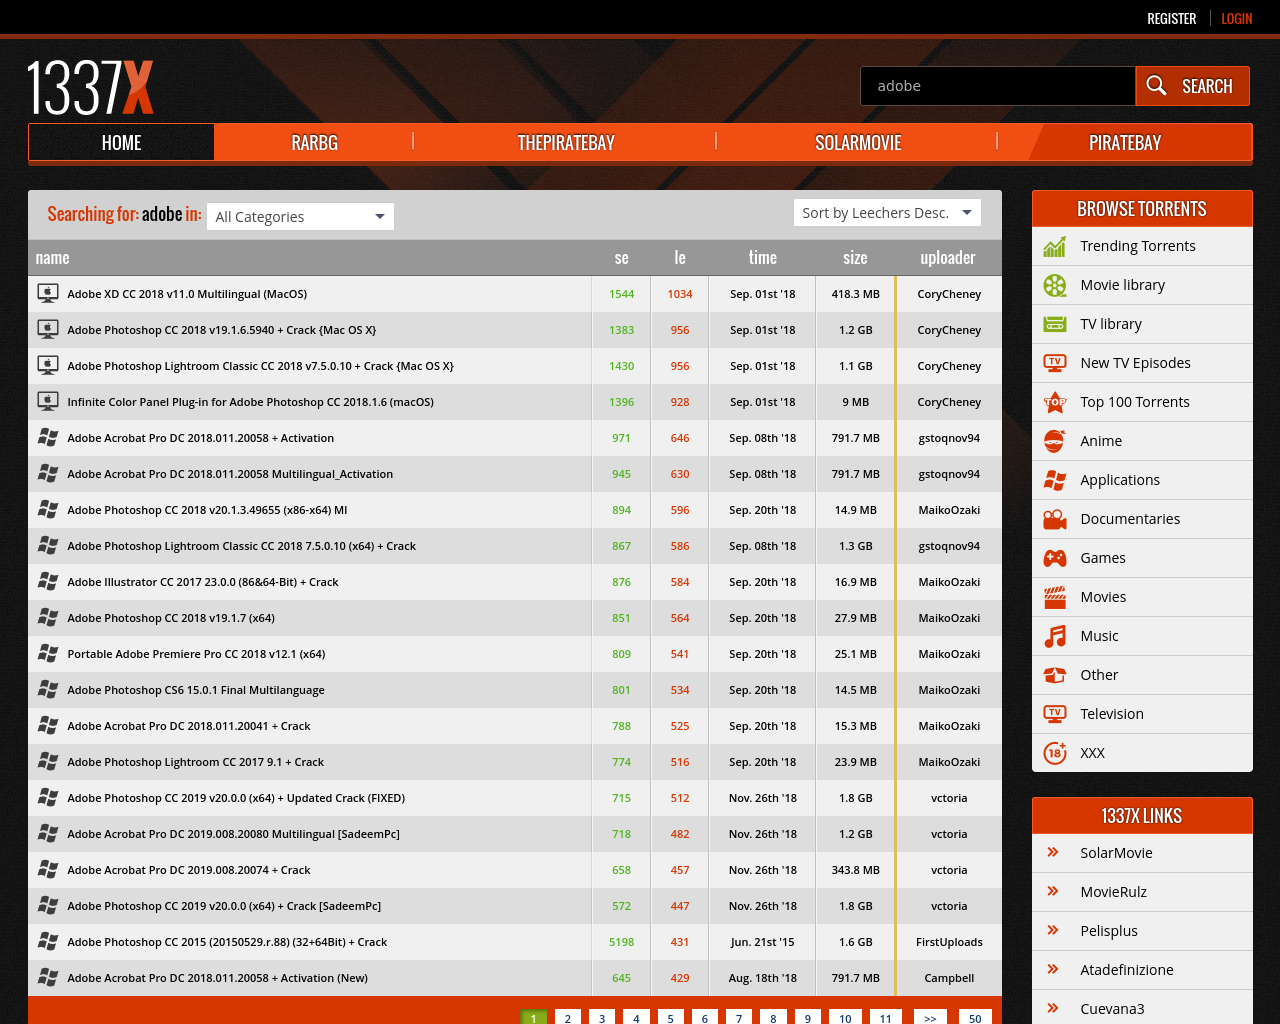
Task: Click icon beside Adobe Photoshop CS6 15.0.1
Action: [47, 689]
